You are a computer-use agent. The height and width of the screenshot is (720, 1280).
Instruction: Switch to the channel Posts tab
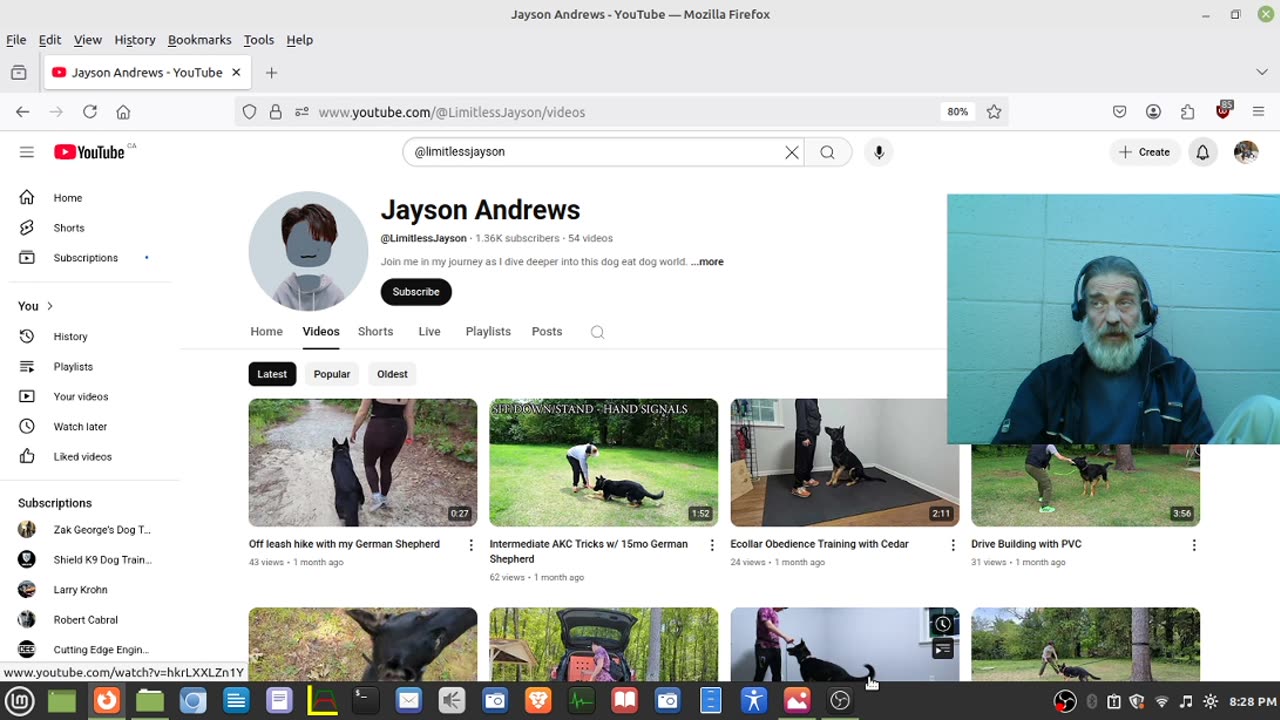tap(547, 332)
